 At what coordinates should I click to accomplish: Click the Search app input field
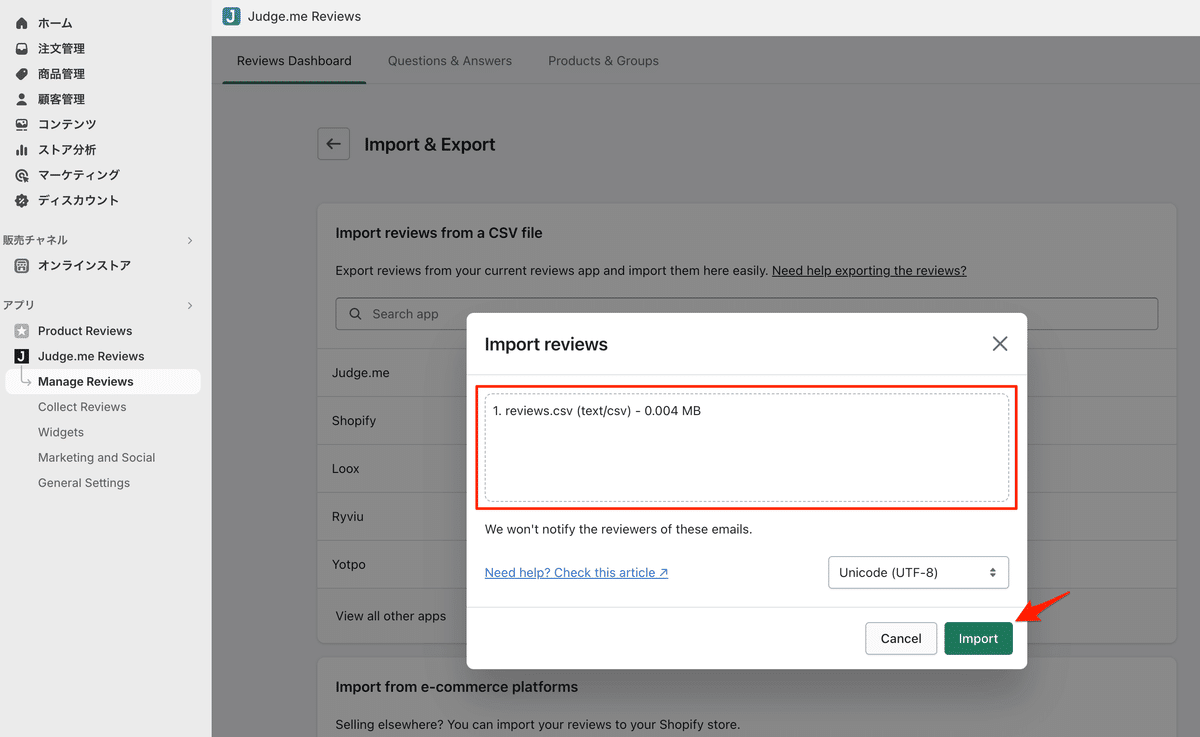point(746,314)
